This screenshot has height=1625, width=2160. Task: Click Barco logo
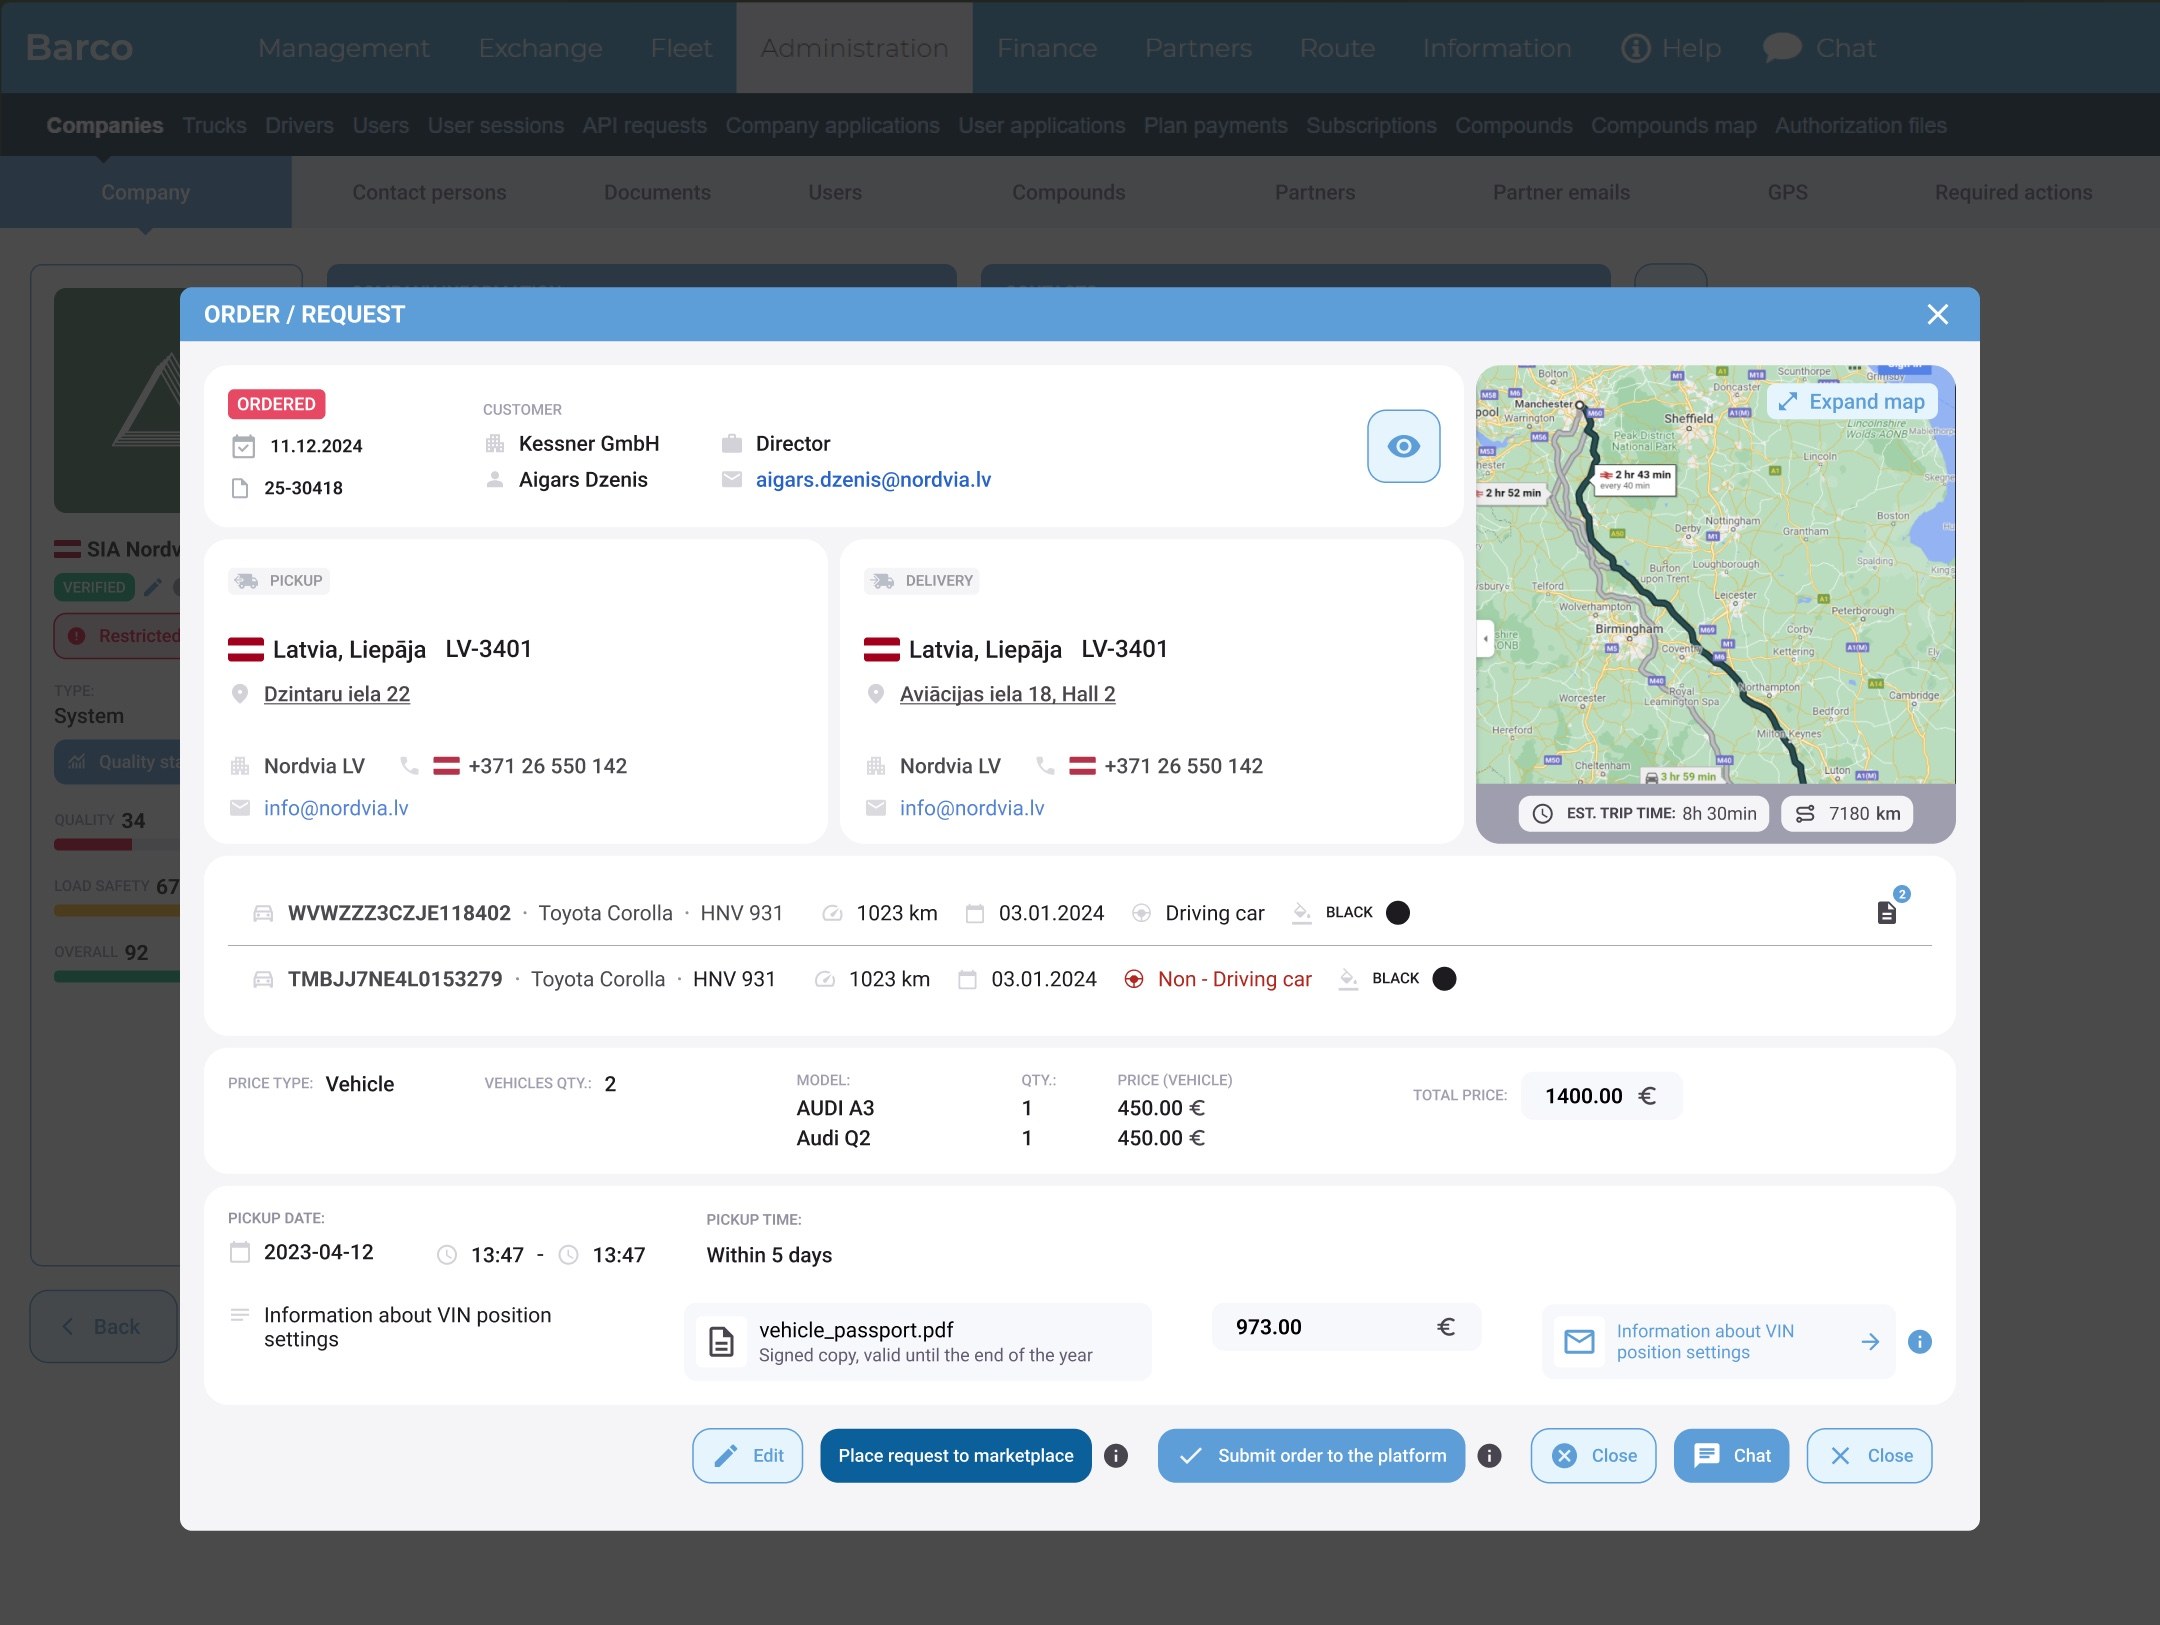click(79, 48)
